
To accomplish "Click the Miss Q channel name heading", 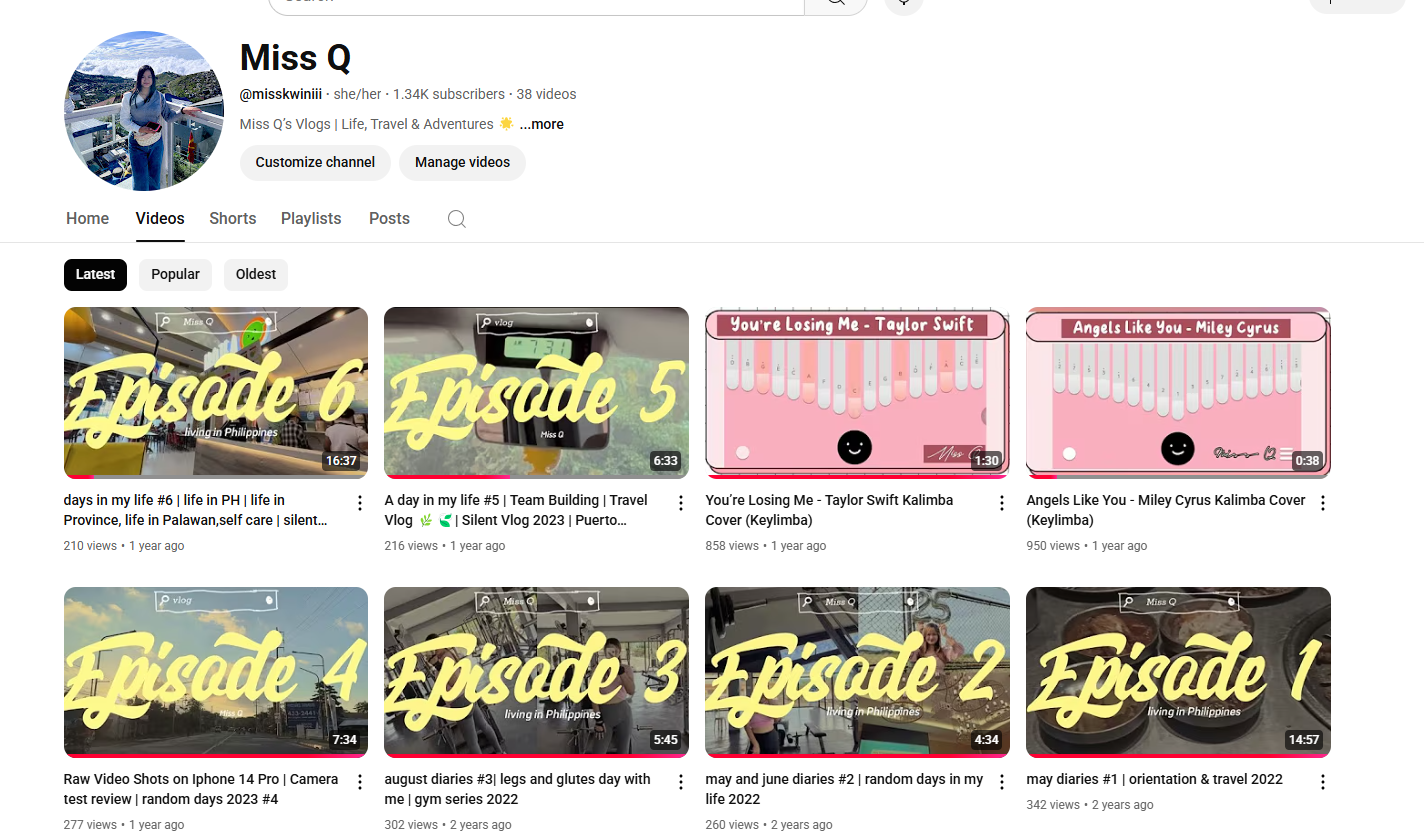I will point(295,58).
